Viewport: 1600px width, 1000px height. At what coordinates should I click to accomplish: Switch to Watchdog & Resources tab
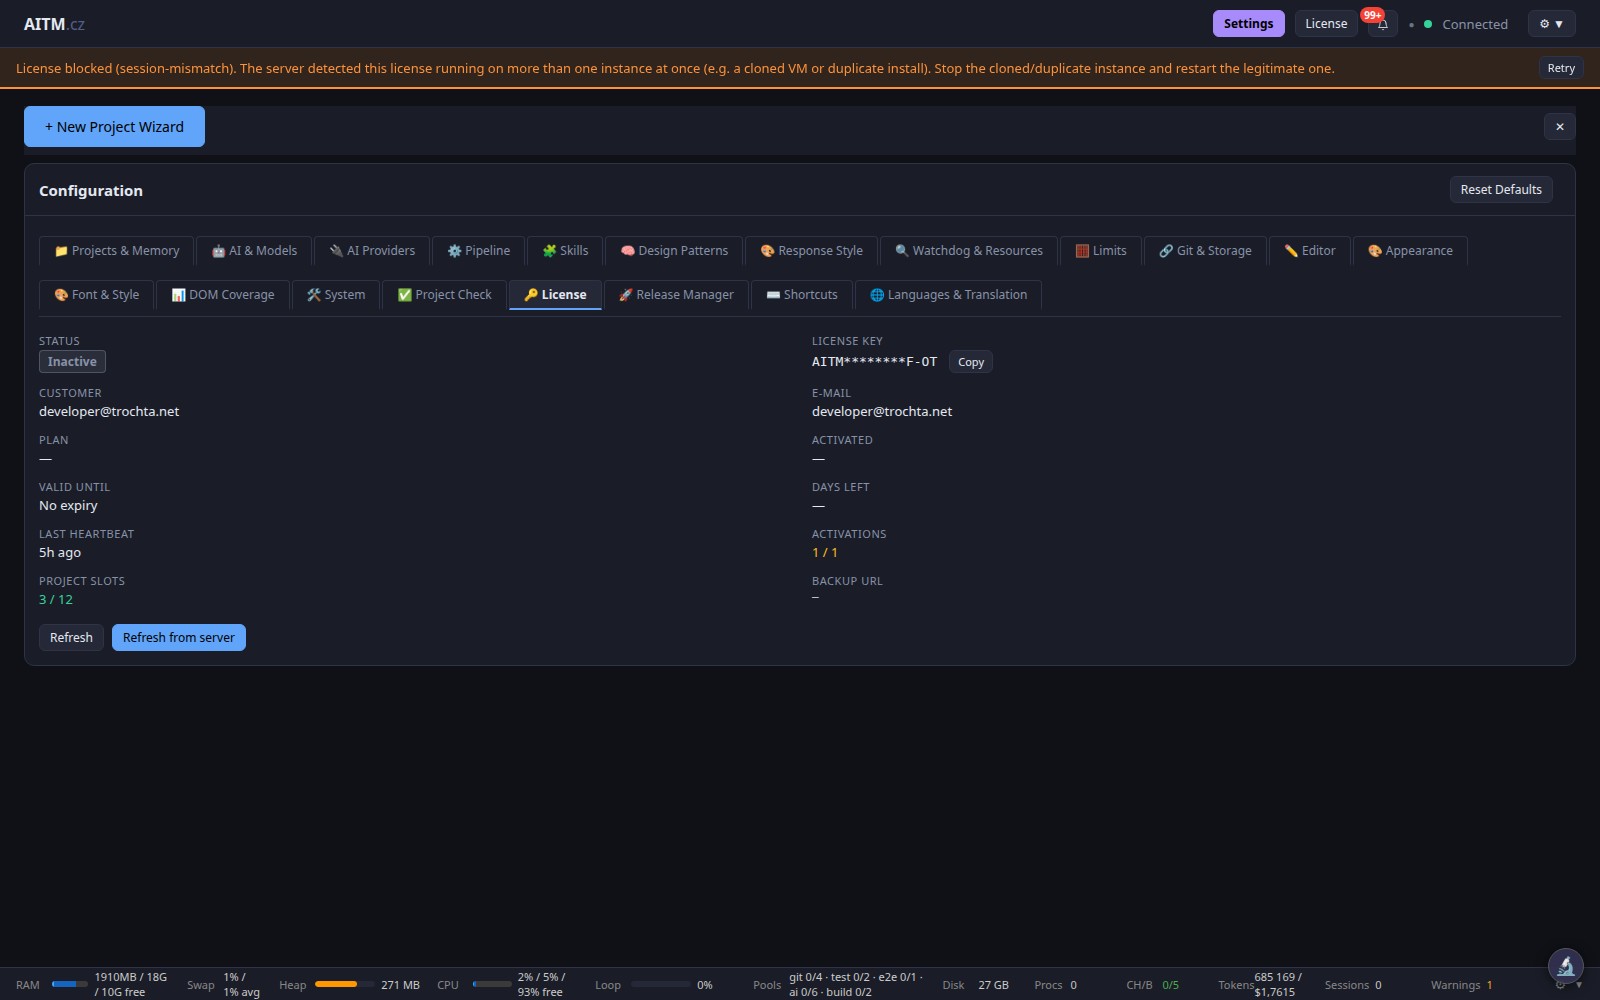click(969, 251)
